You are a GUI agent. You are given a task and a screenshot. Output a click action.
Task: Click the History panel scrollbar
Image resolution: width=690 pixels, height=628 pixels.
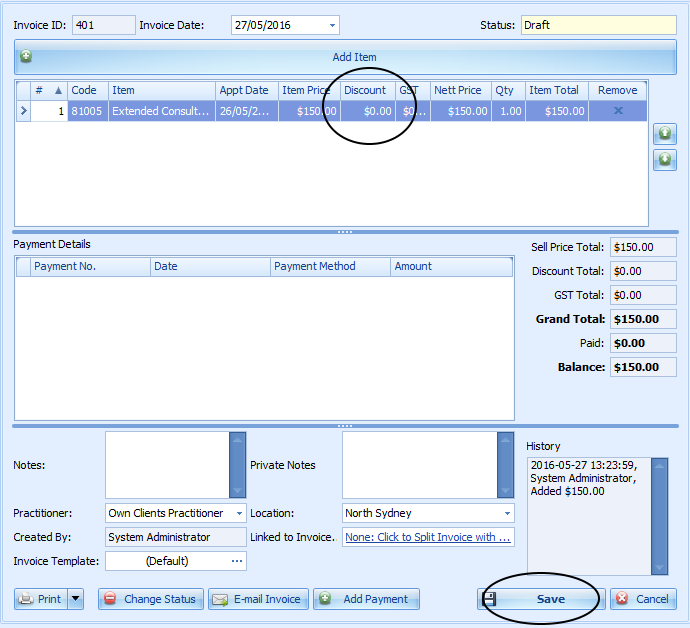(659, 516)
